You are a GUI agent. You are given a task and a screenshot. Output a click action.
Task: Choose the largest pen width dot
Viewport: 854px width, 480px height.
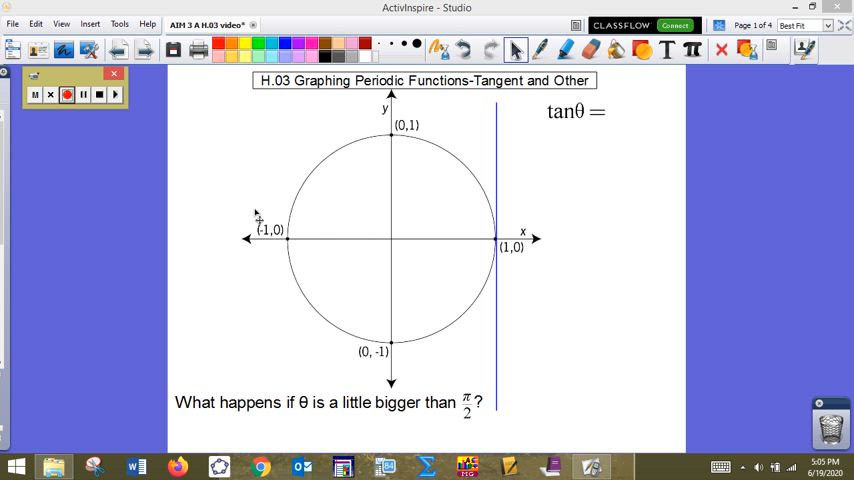pyautogui.click(x=417, y=44)
